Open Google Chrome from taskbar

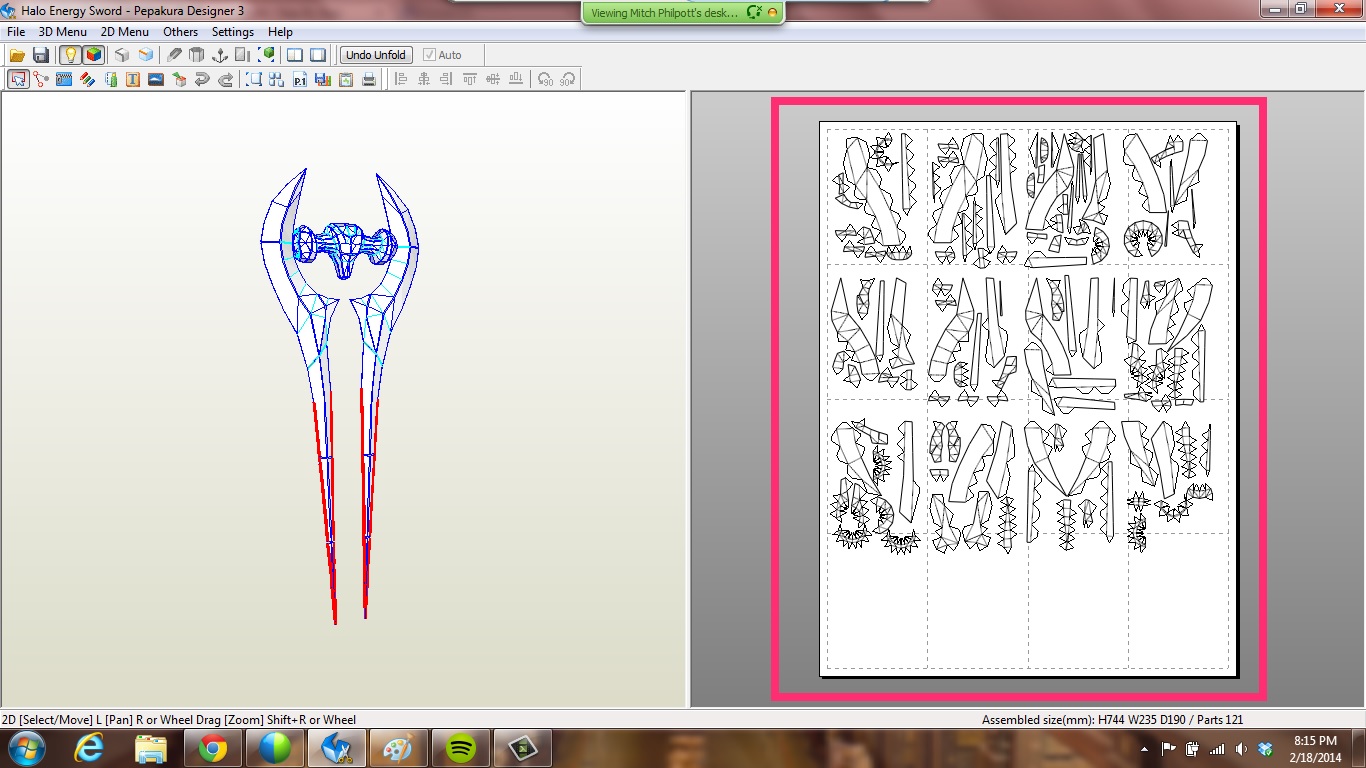pos(212,748)
